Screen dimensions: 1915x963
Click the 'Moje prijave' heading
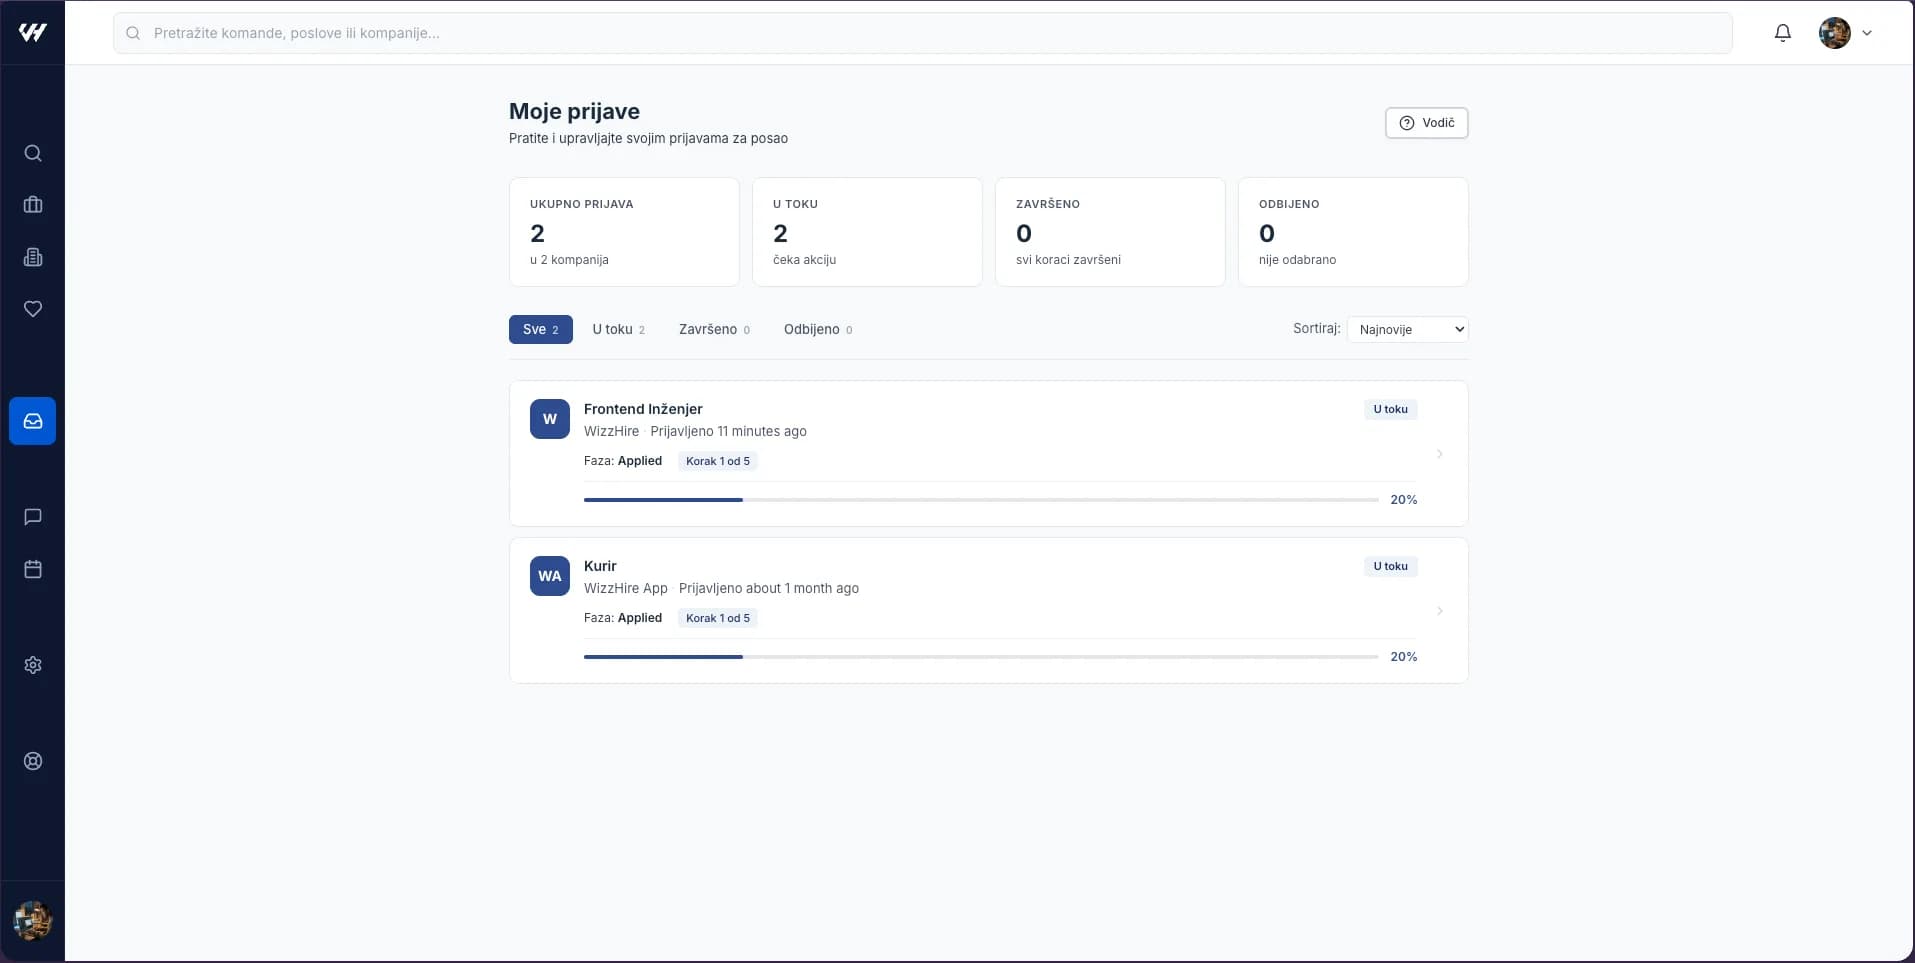(x=574, y=111)
